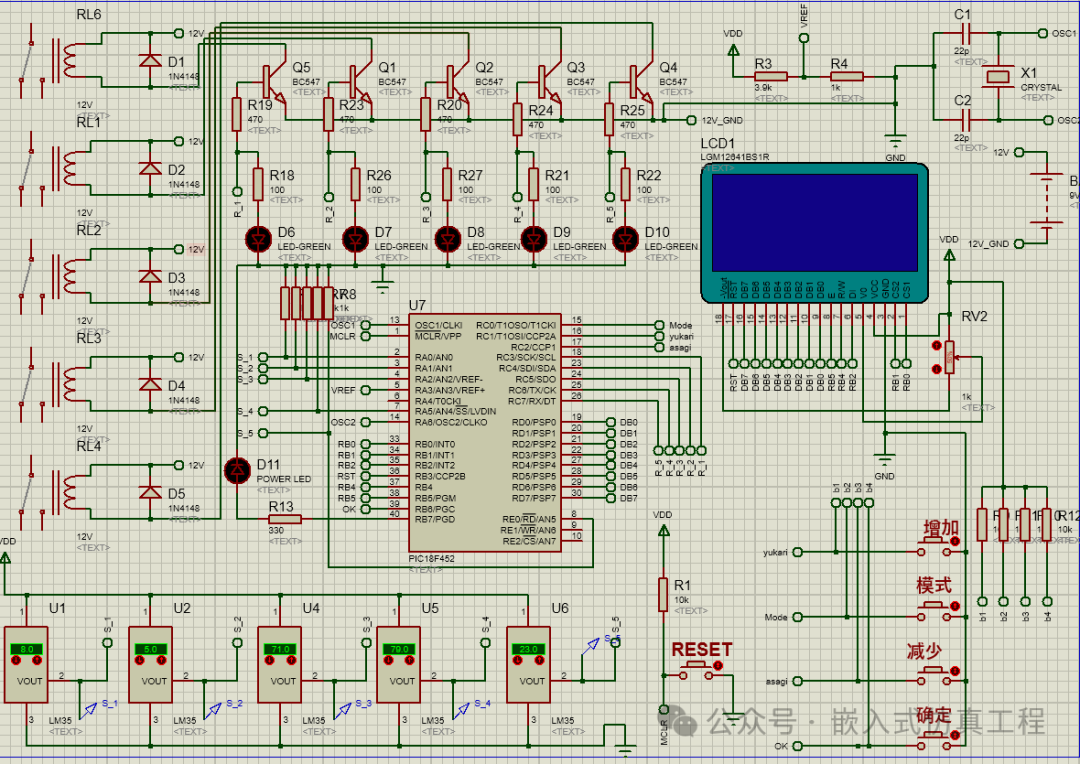Select resistor R13 330 ohm
The height and width of the screenshot is (764, 1080).
(x=284, y=519)
